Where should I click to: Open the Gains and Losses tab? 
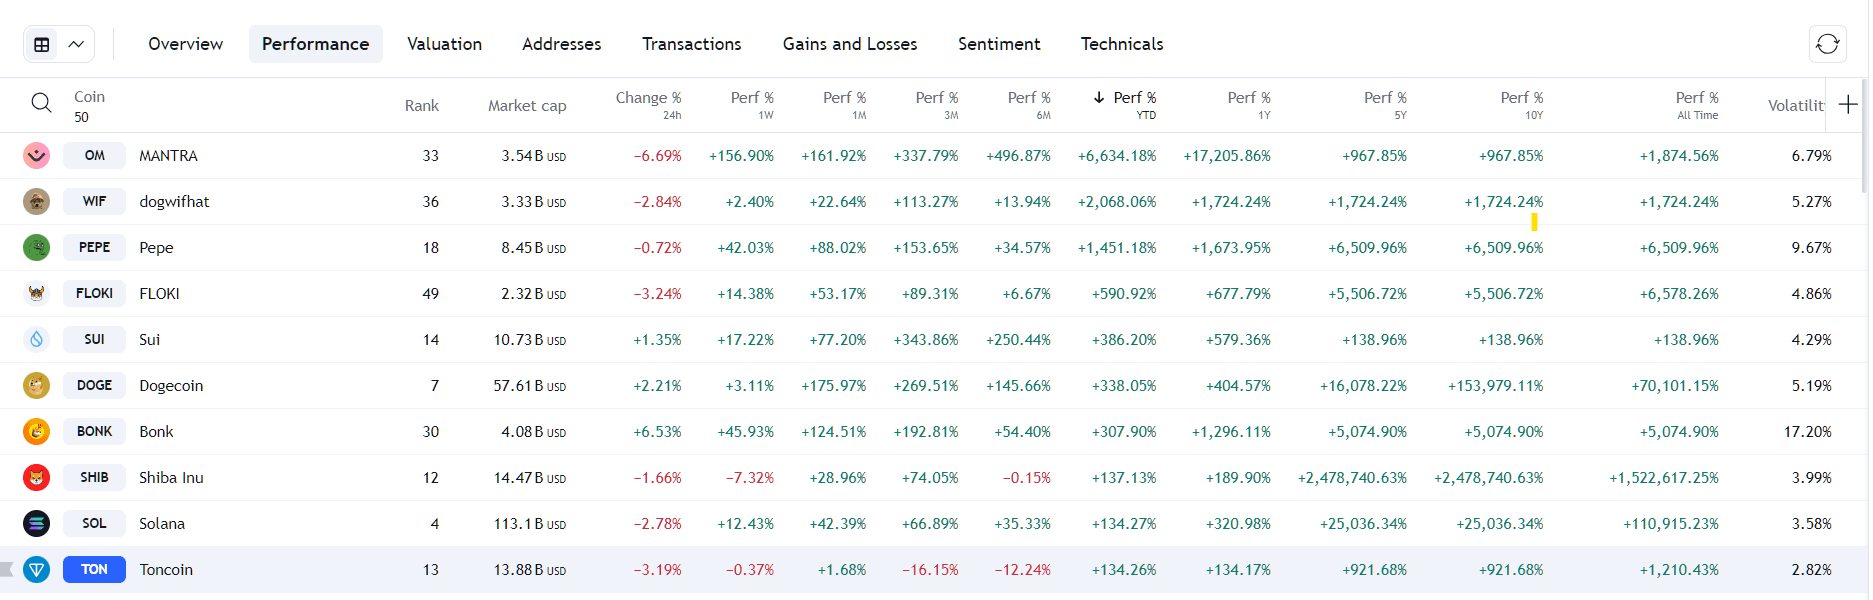click(849, 44)
